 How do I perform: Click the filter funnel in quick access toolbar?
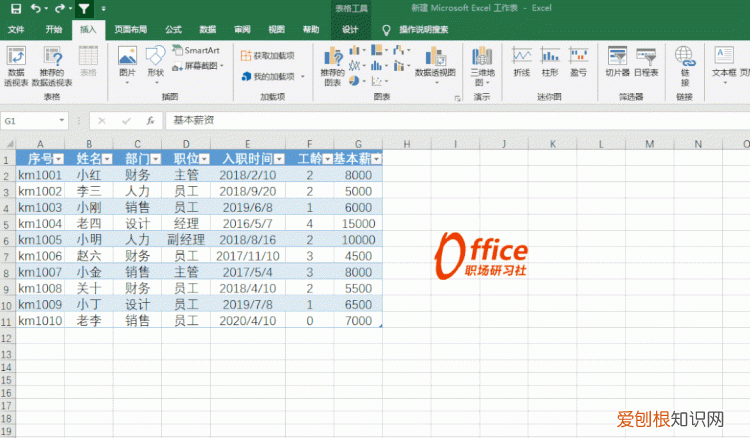click(x=84, y=8)
